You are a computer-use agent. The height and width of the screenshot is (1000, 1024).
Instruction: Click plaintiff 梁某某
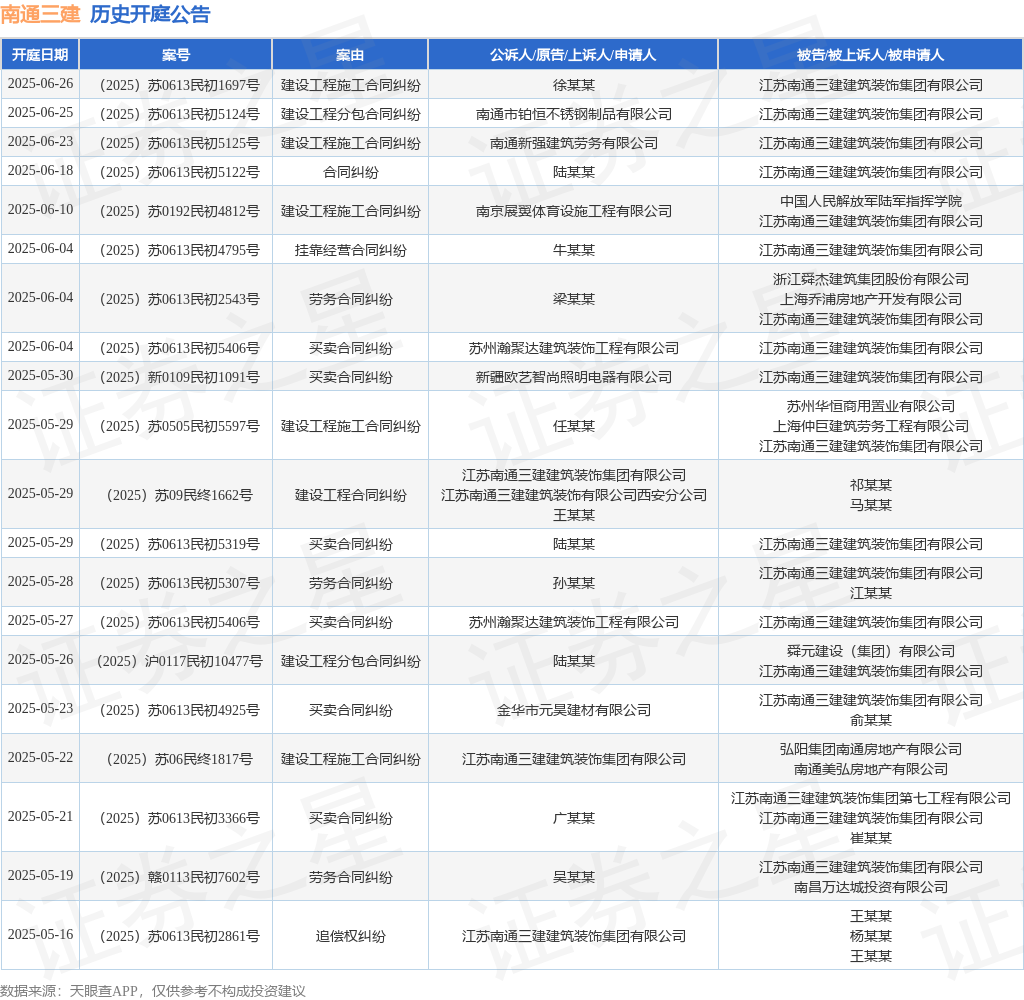tap(573, 299)
